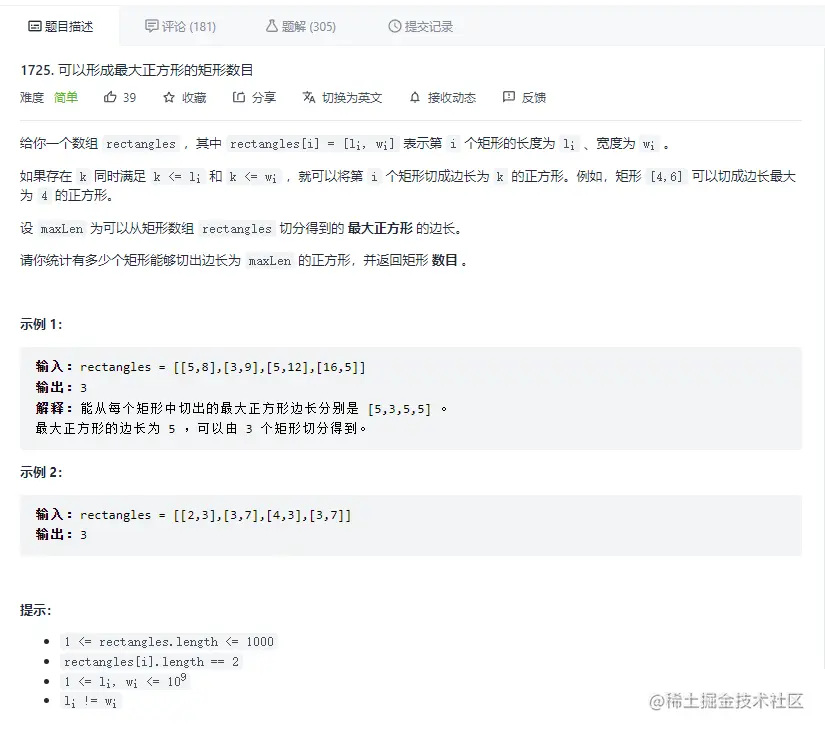Screen dimensions: 825x732
Task: Click constraint rectangles.length <= 1000
Action: (169, 641)
